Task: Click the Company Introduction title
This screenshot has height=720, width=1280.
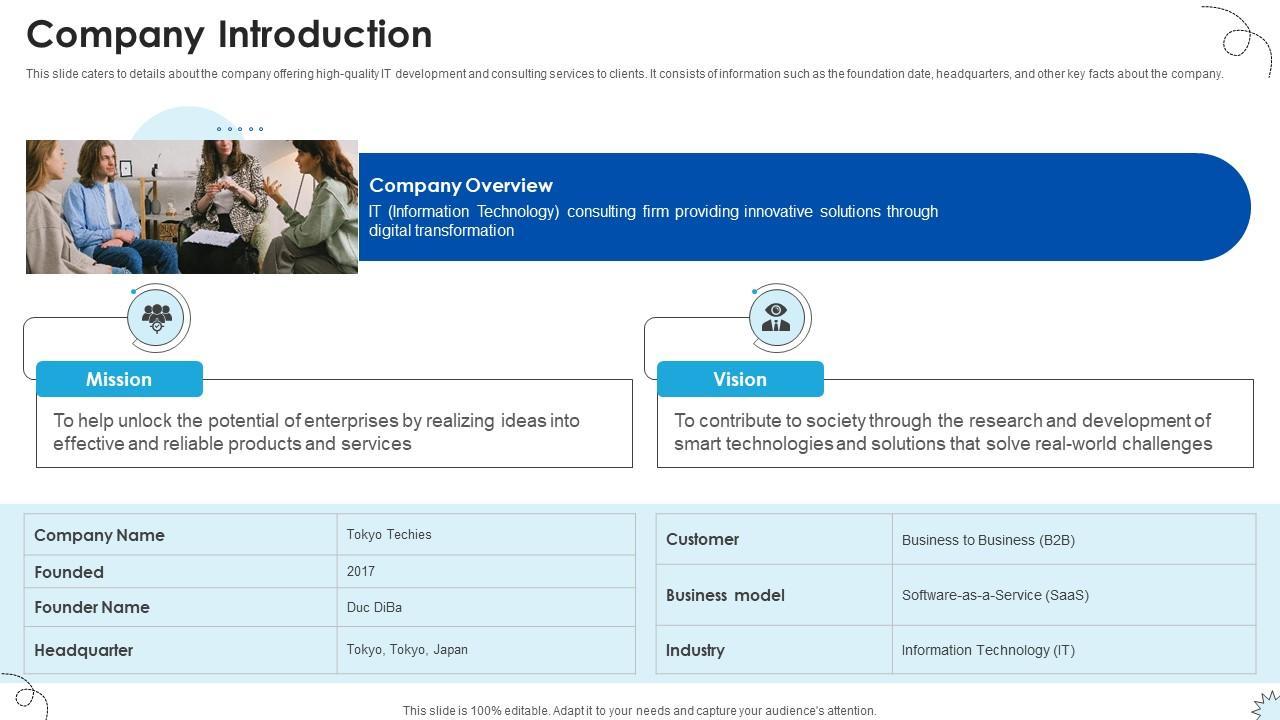Action: click(x=229, y=34)
